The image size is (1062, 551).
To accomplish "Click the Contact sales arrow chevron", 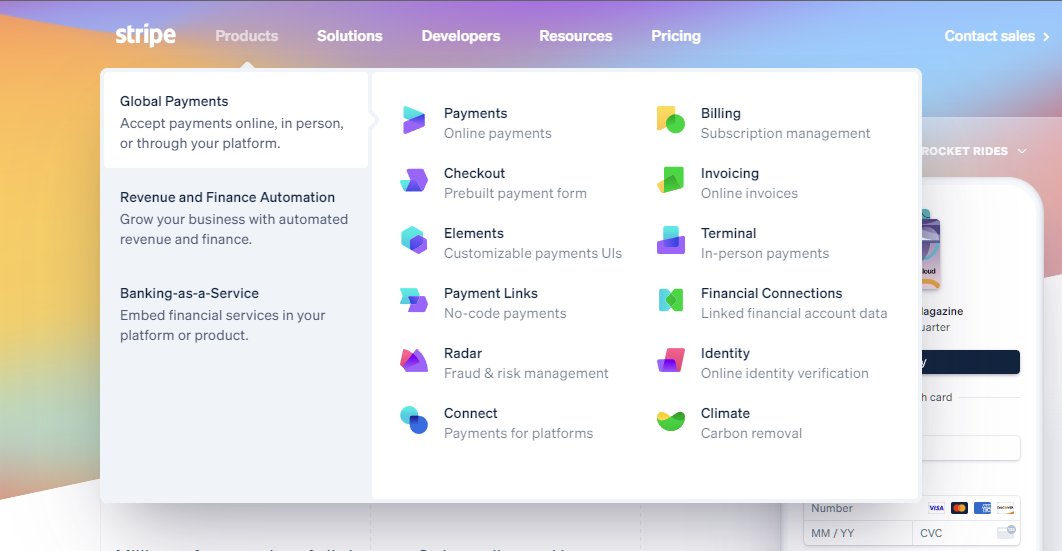I will point(1046,37).
